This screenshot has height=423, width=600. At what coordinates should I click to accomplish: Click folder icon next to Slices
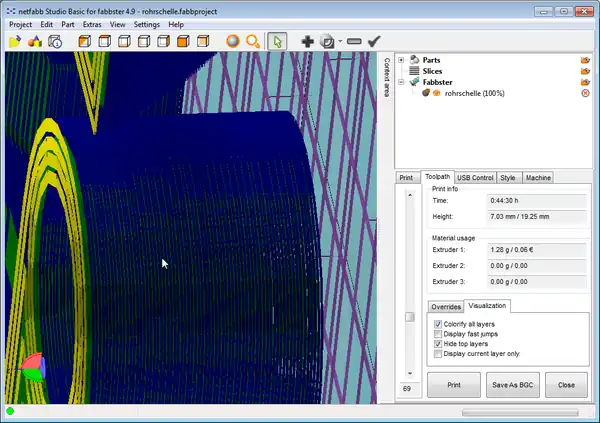coord(585,71)
